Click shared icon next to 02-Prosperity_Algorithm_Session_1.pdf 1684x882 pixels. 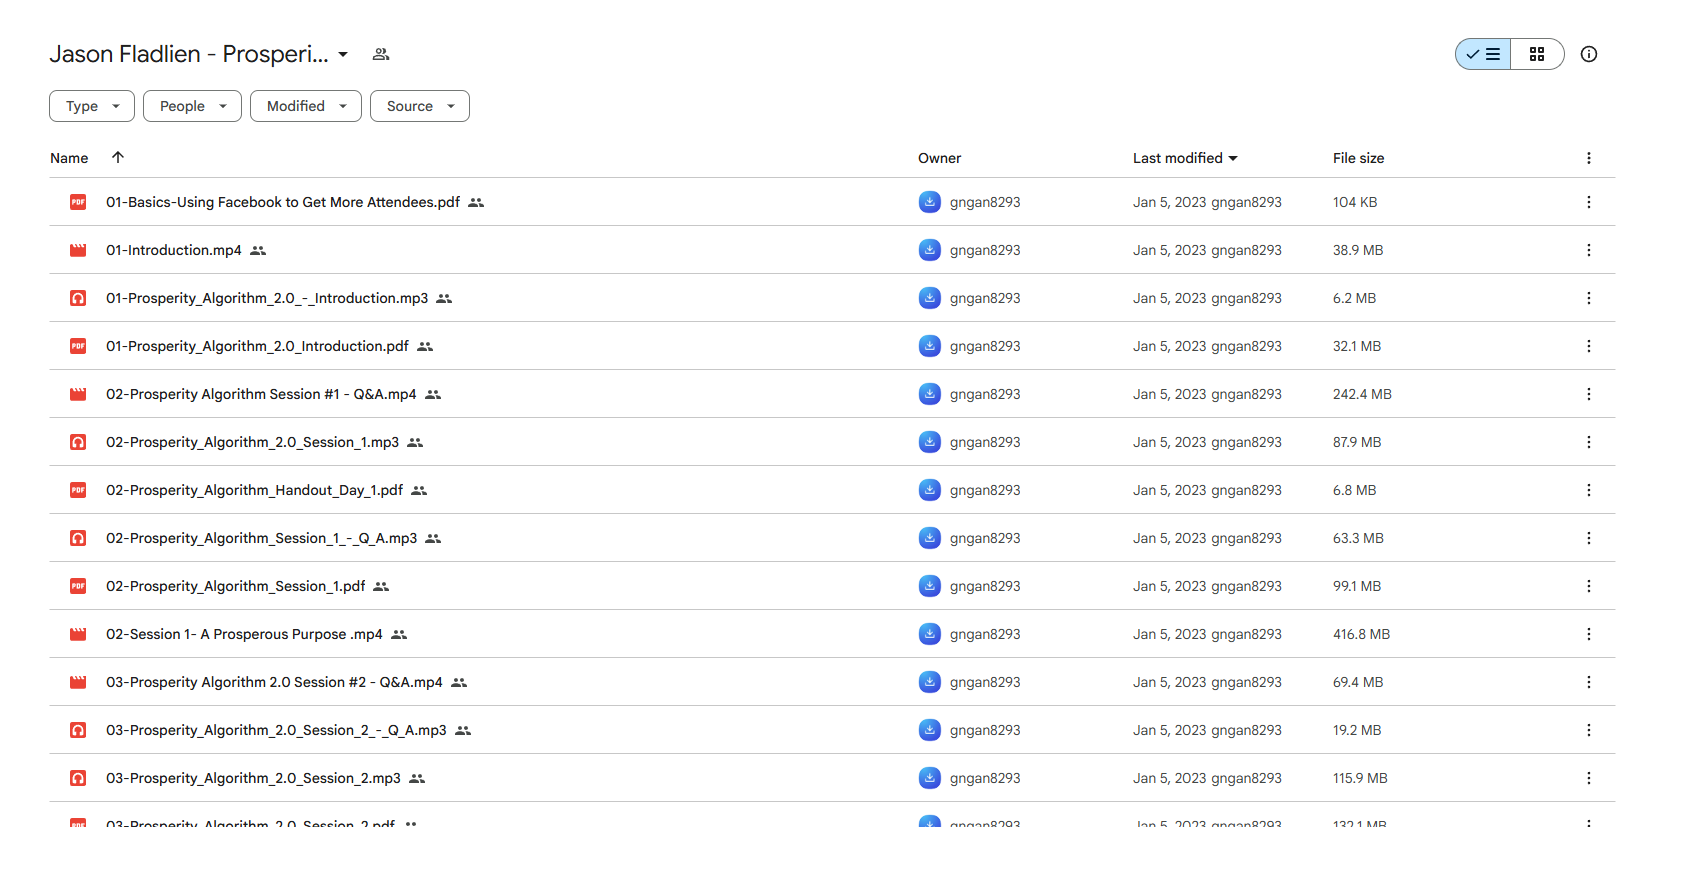(x=381, y=587)
